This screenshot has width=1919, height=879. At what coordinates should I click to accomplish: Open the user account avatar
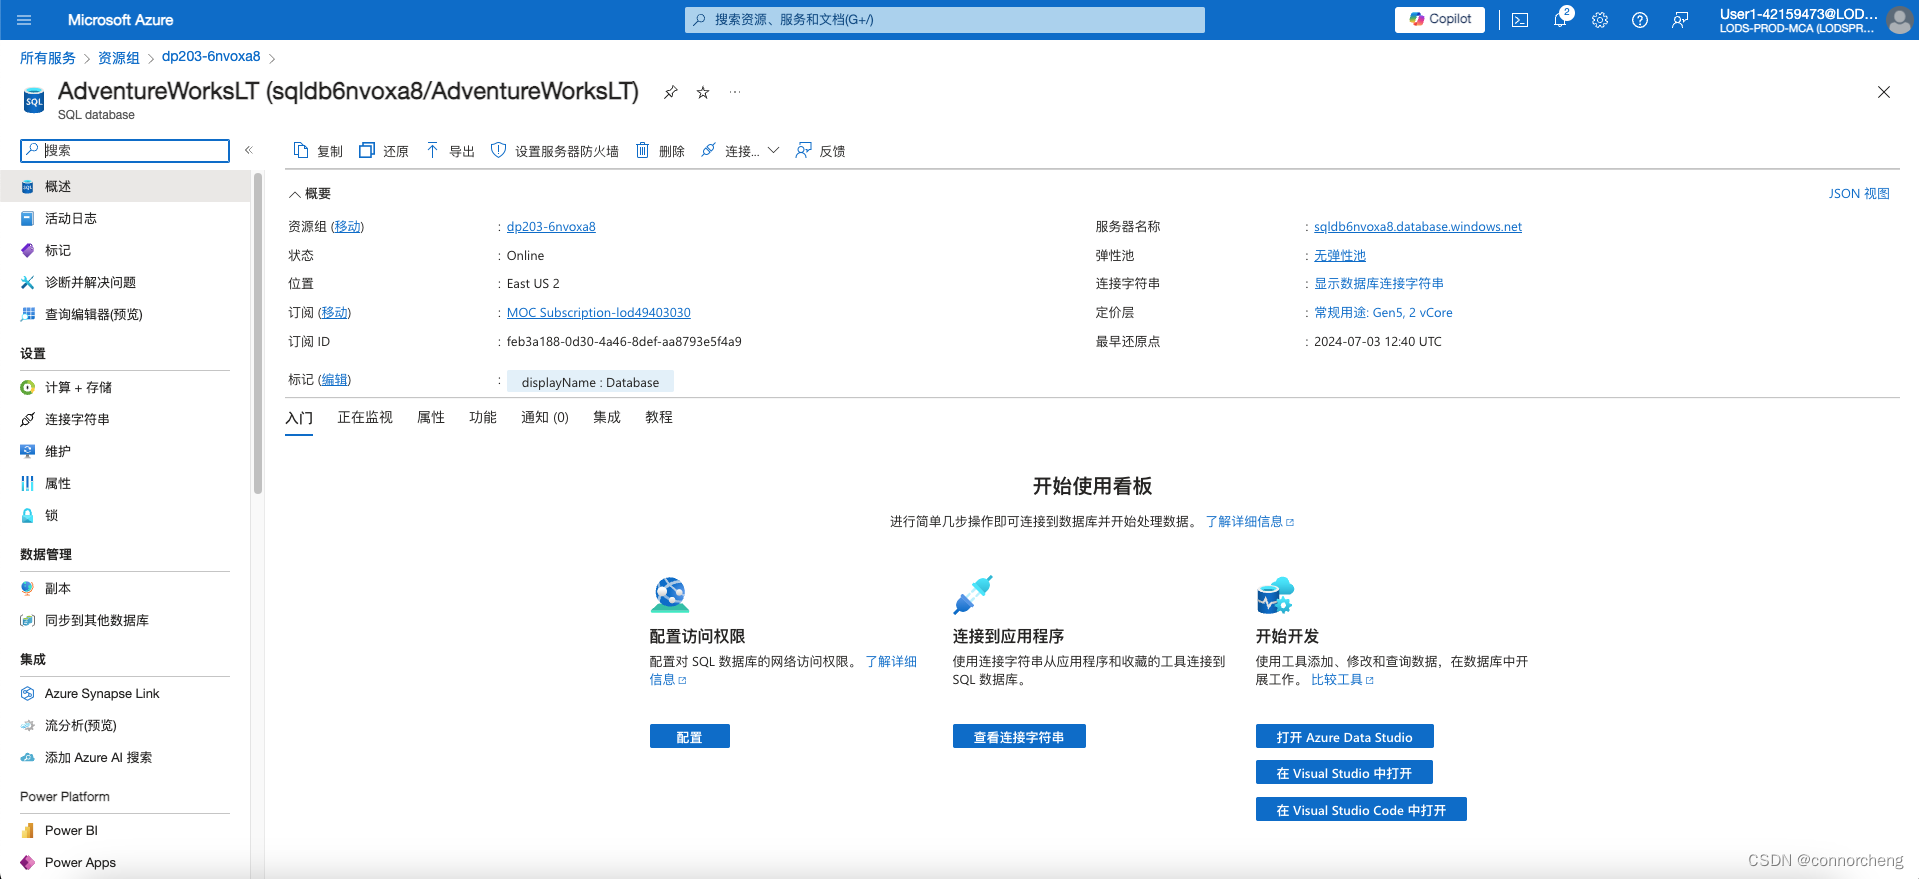(1900, 20)
